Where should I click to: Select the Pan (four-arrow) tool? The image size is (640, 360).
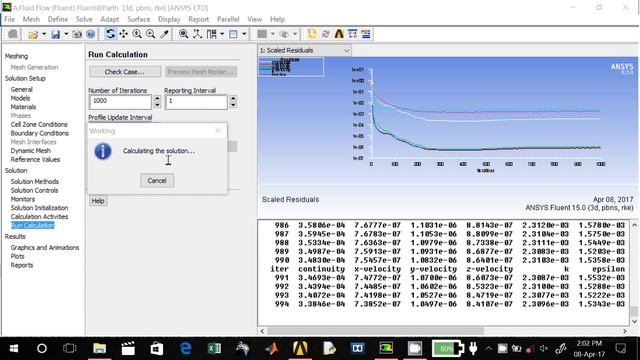(123, 34)
